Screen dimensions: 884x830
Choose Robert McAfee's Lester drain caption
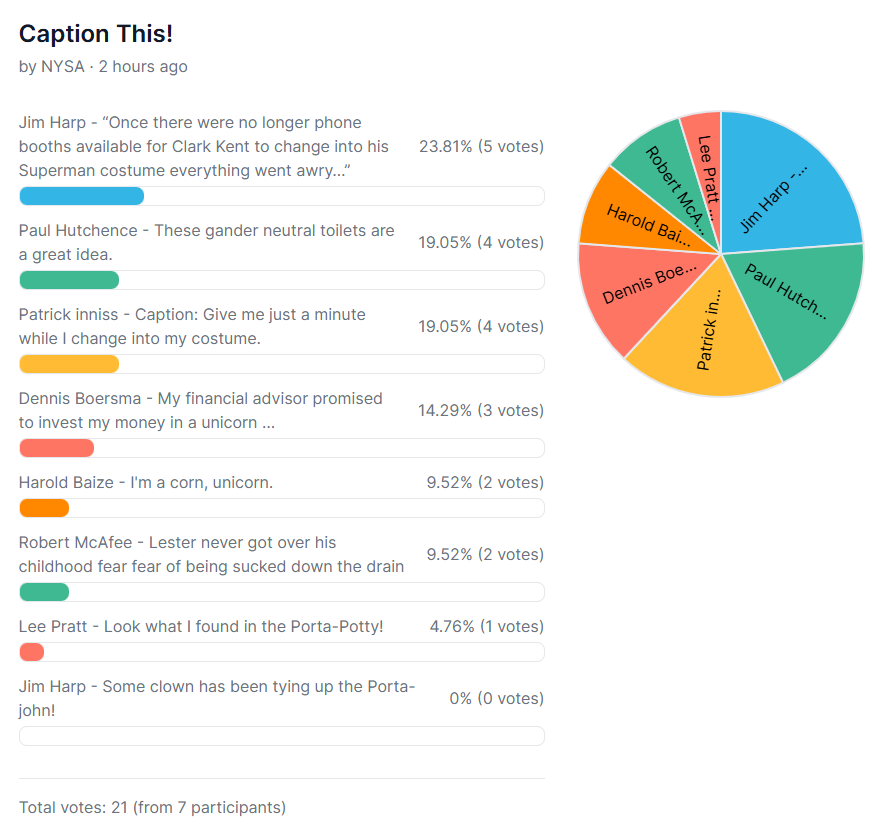point(211,555)
